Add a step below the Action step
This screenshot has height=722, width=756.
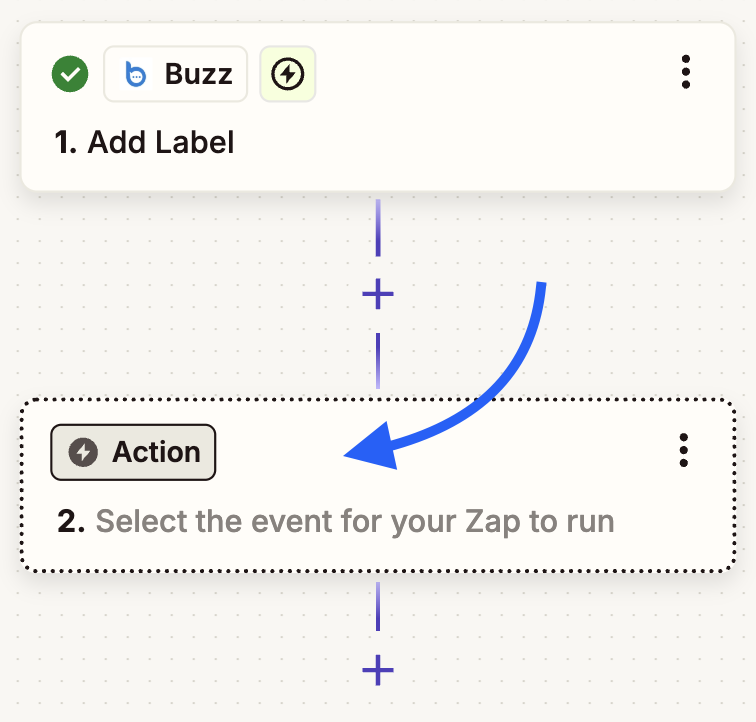tap(377, 670)
